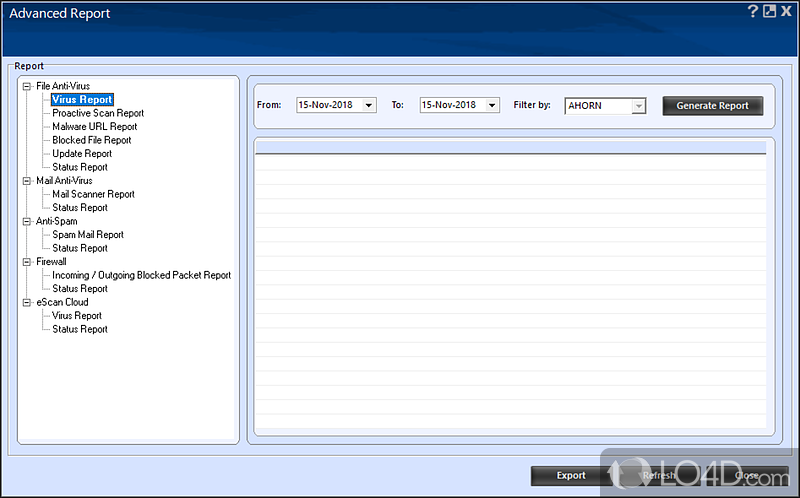Viewport: 800px width, 498px height.
Task: Select Status Report under eScan Cloud
Action: click(80, 329)
